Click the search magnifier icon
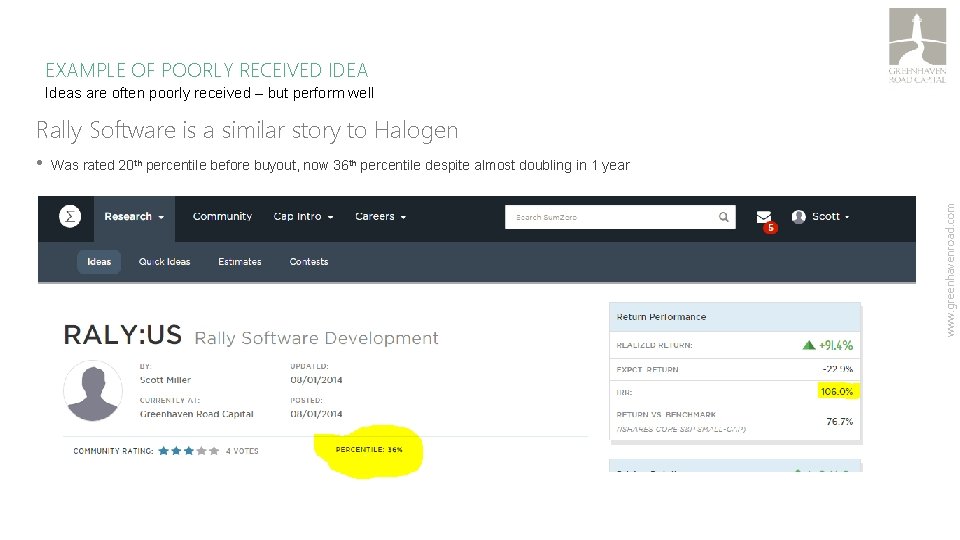Screen dimensions: 960x540 724,217
